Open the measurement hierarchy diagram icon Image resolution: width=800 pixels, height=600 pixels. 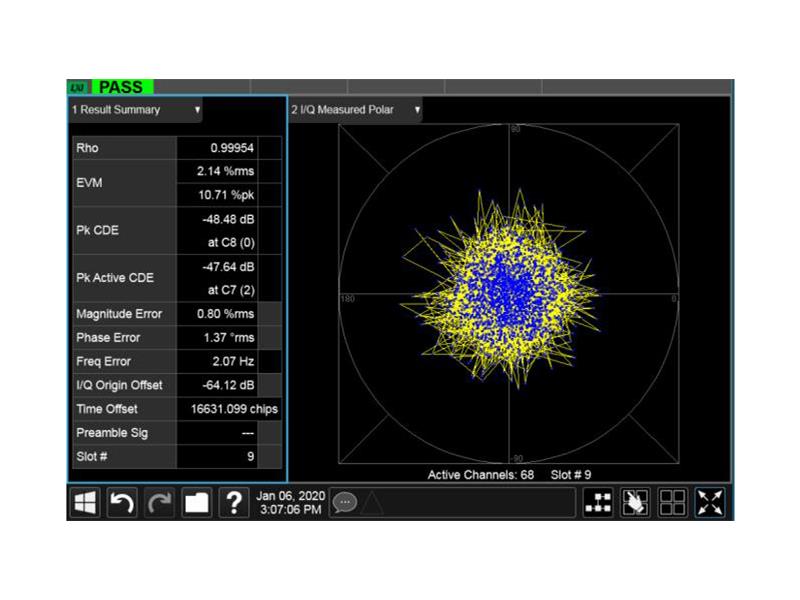pos(598,503)
